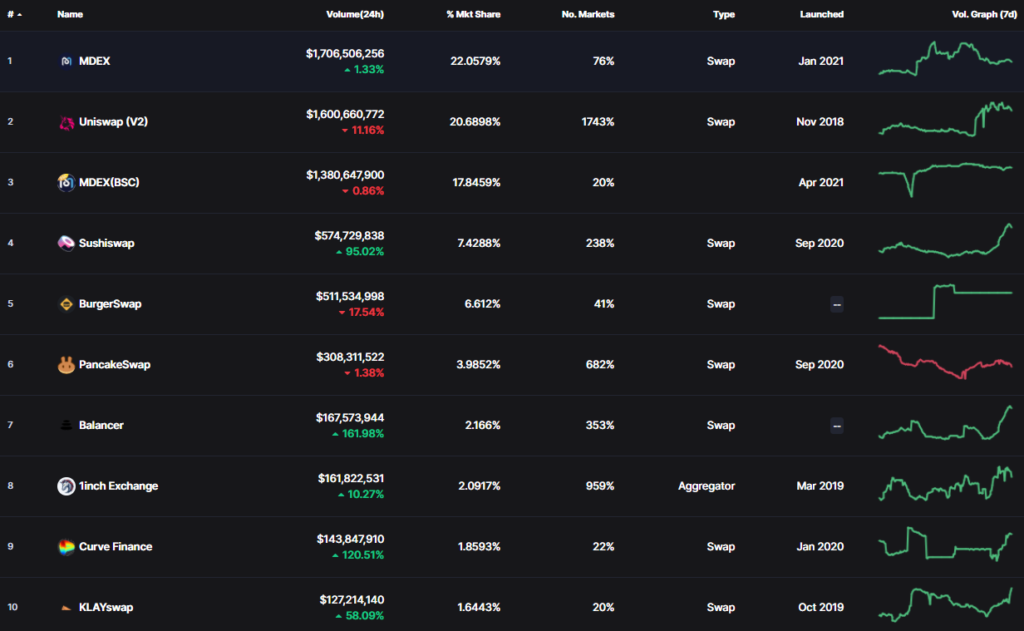Sort table by Launched column header
The image size is (1024, 631).
(x=822, y=14)
